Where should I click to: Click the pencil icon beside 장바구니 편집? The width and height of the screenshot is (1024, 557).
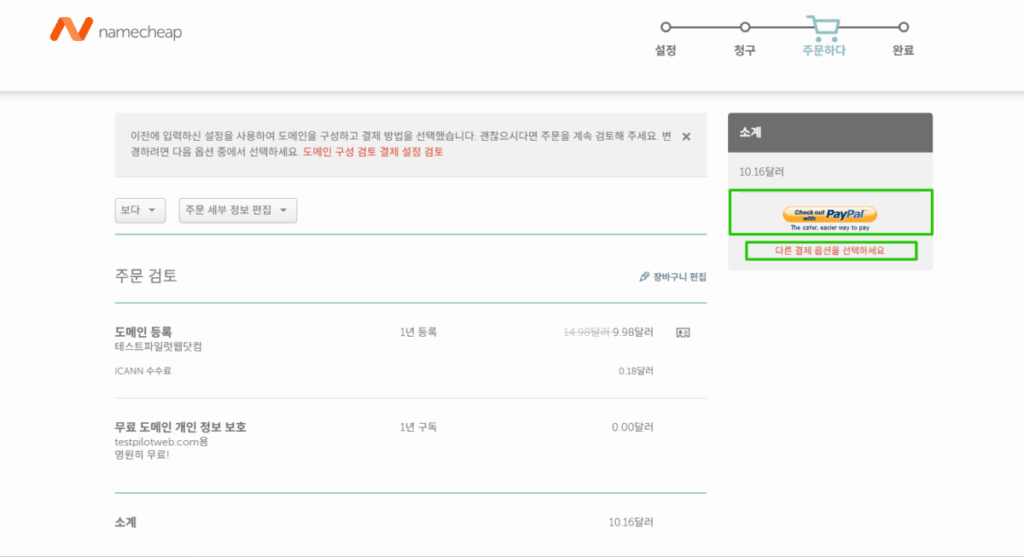click(644, 277)
